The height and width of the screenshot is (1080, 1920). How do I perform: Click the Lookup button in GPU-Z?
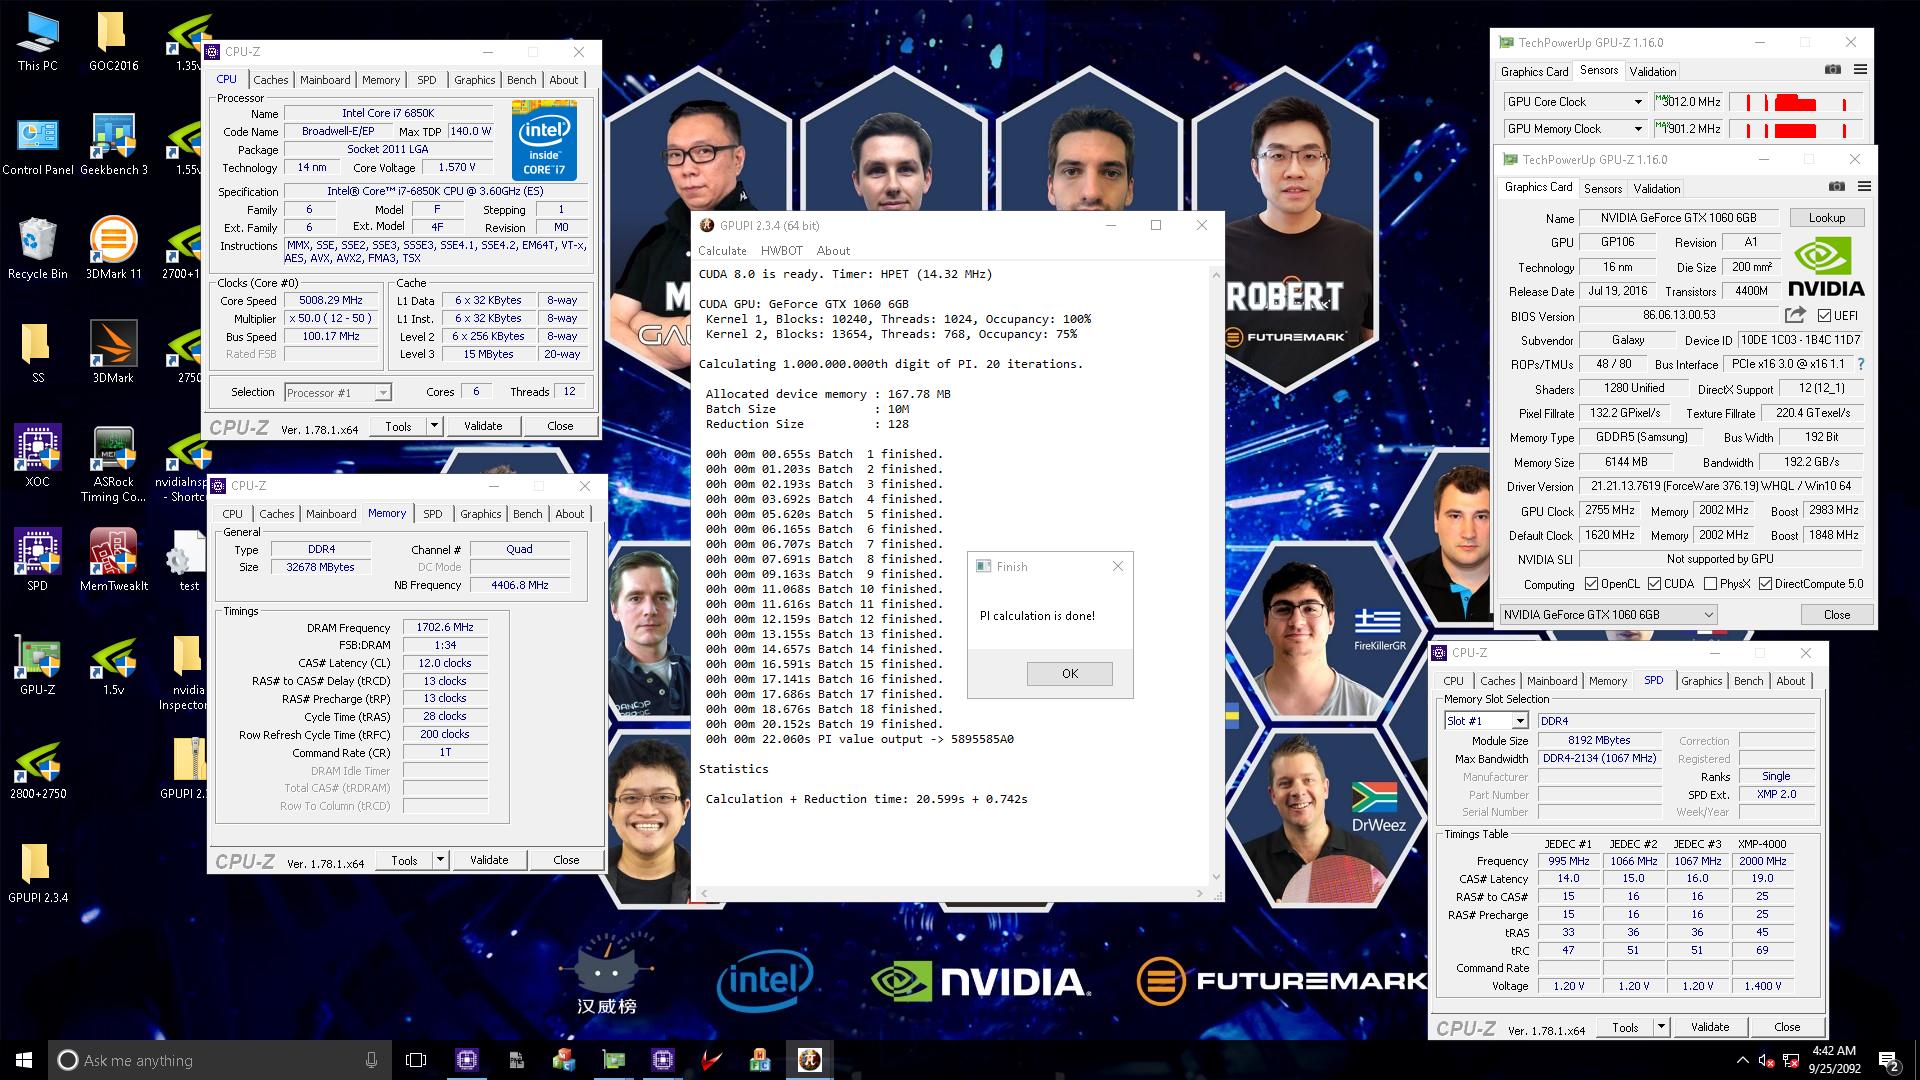1826,217
